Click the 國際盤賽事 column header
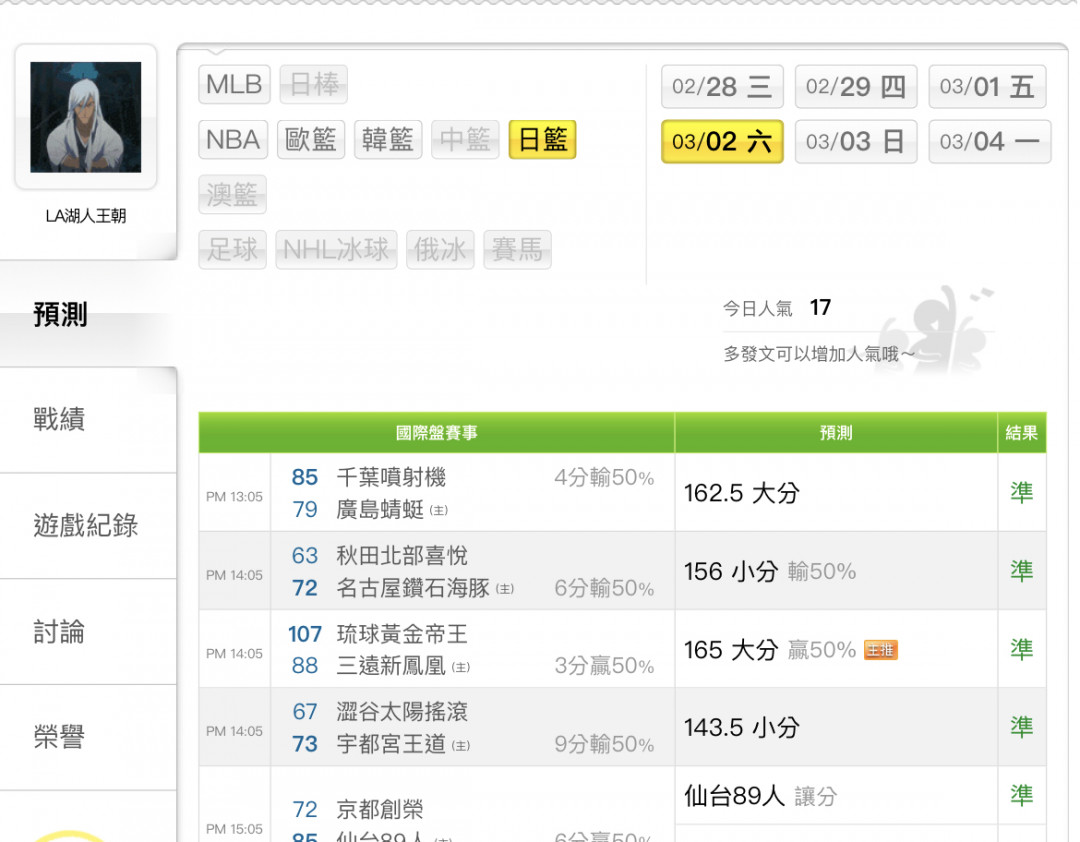Viewport: 1080px width, 842px height. pos(437,433)
